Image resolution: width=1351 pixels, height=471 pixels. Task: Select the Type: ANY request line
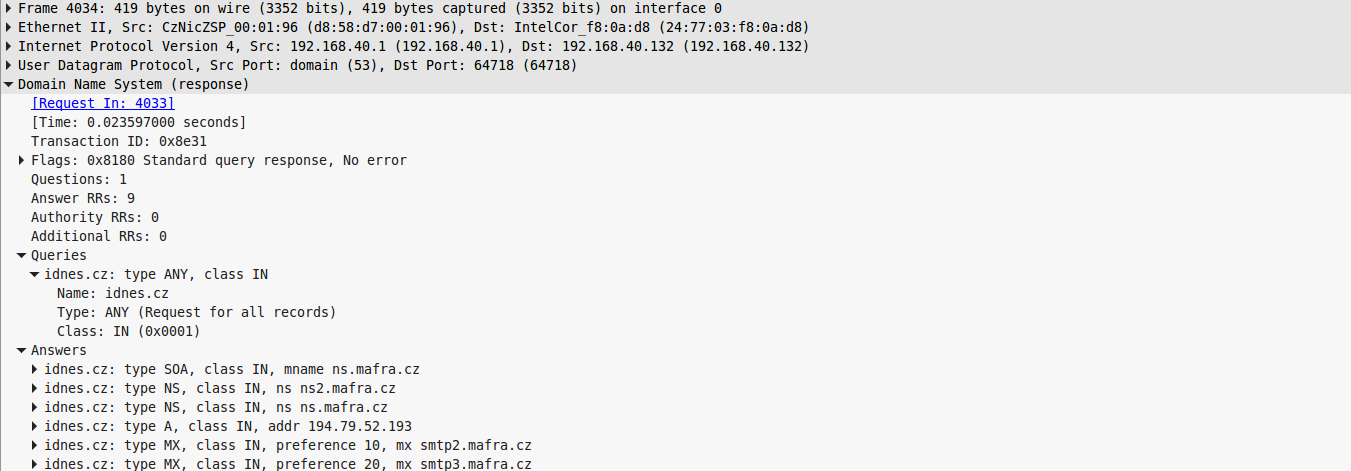point(196,312)
